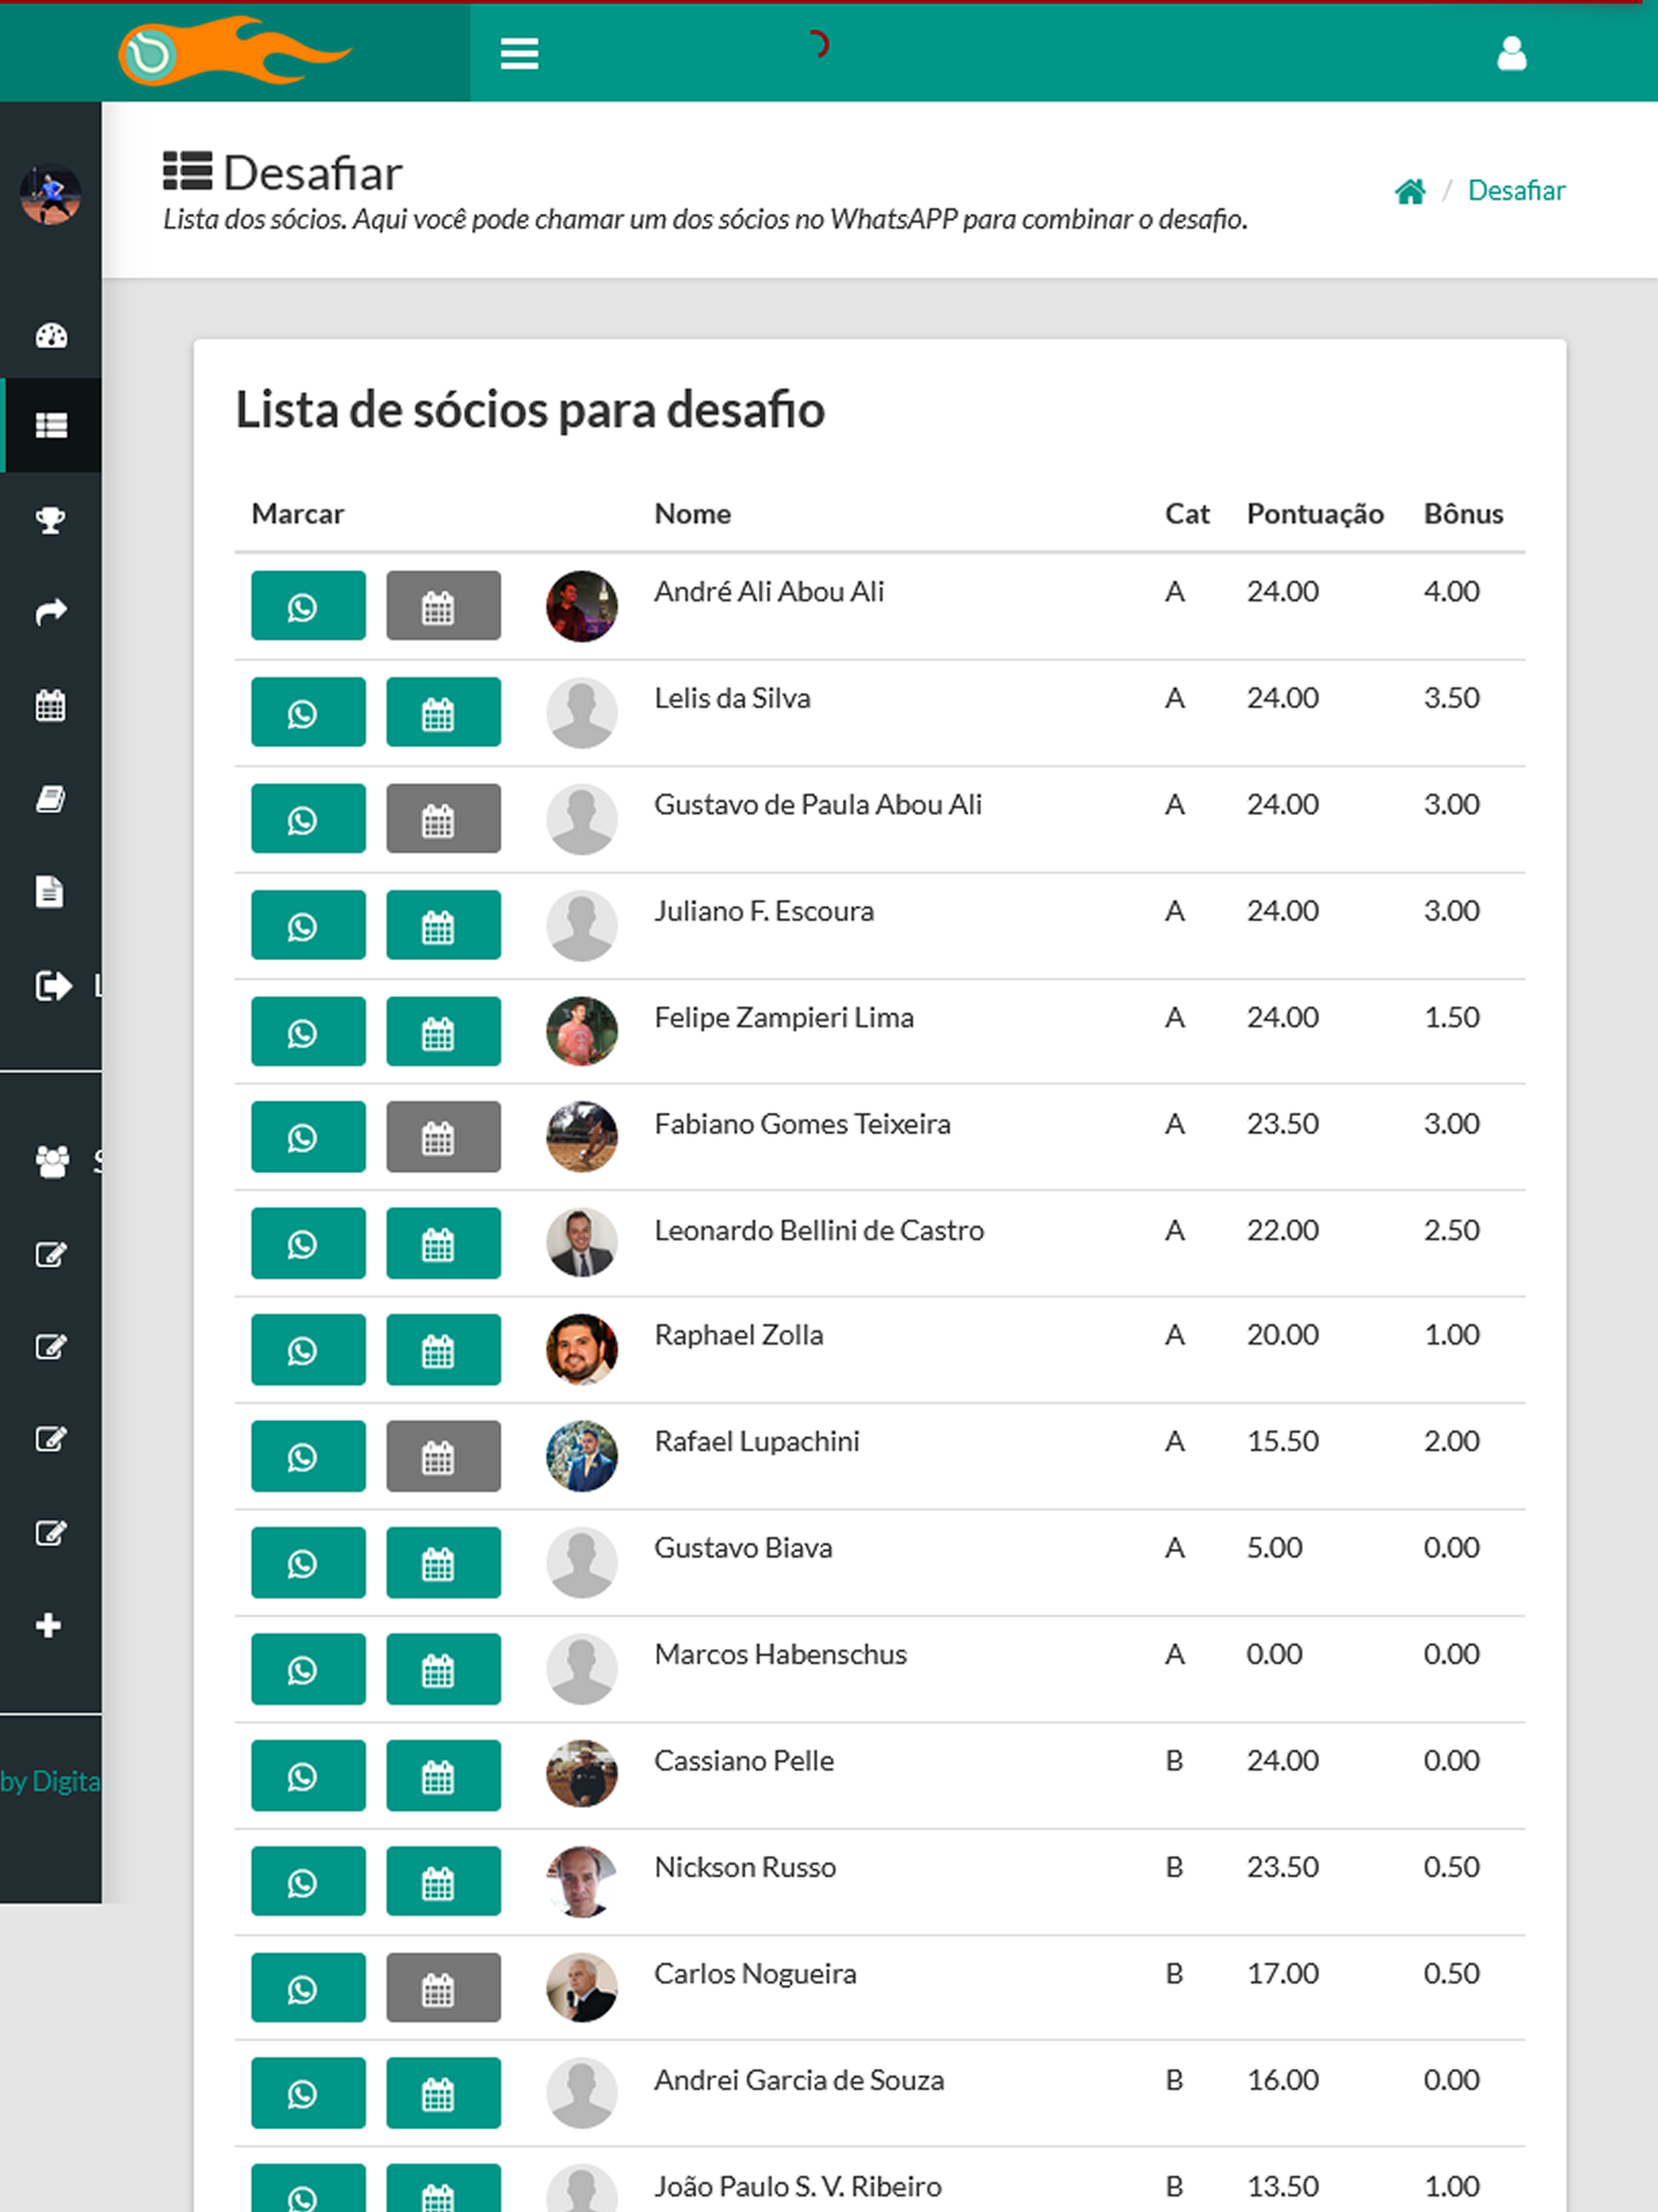Message Lelis da Silva on WhatsApp
Screen dimensions: 1658x2212
pos(308,712)
